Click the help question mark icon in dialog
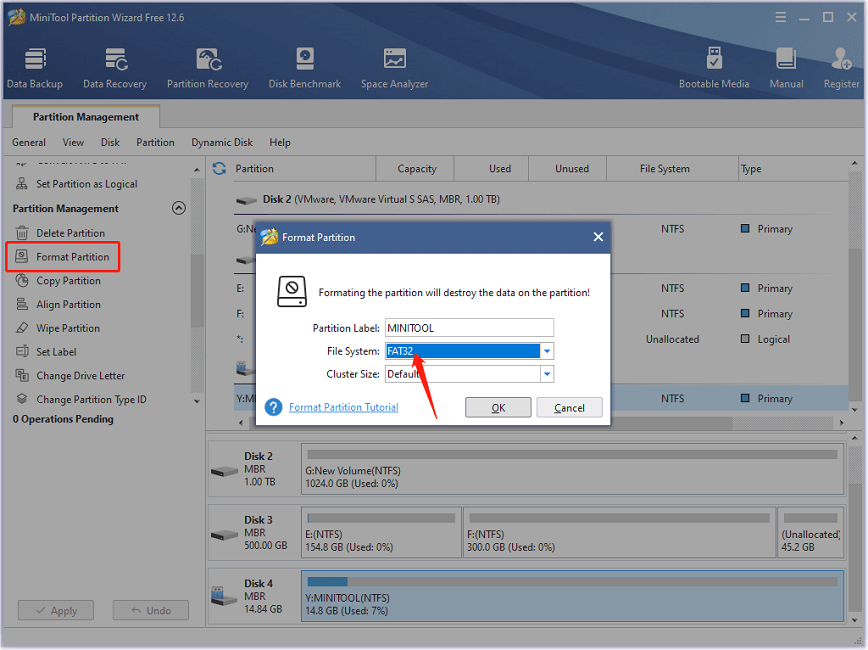The image size is (868, 650). click(273, 407)
